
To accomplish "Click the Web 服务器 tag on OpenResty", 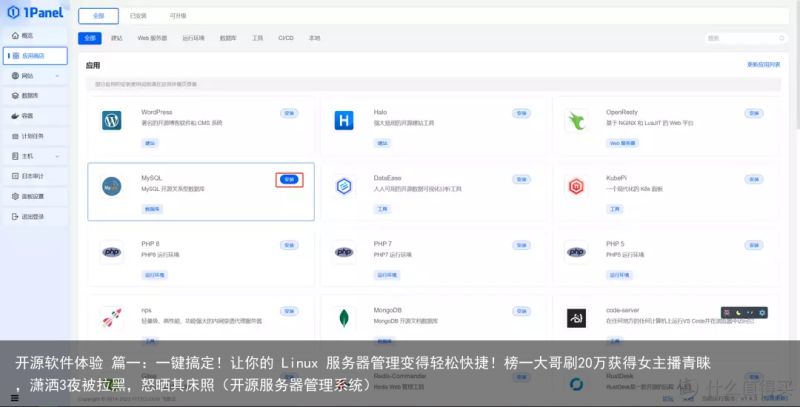I will click(x=622, y=143).
